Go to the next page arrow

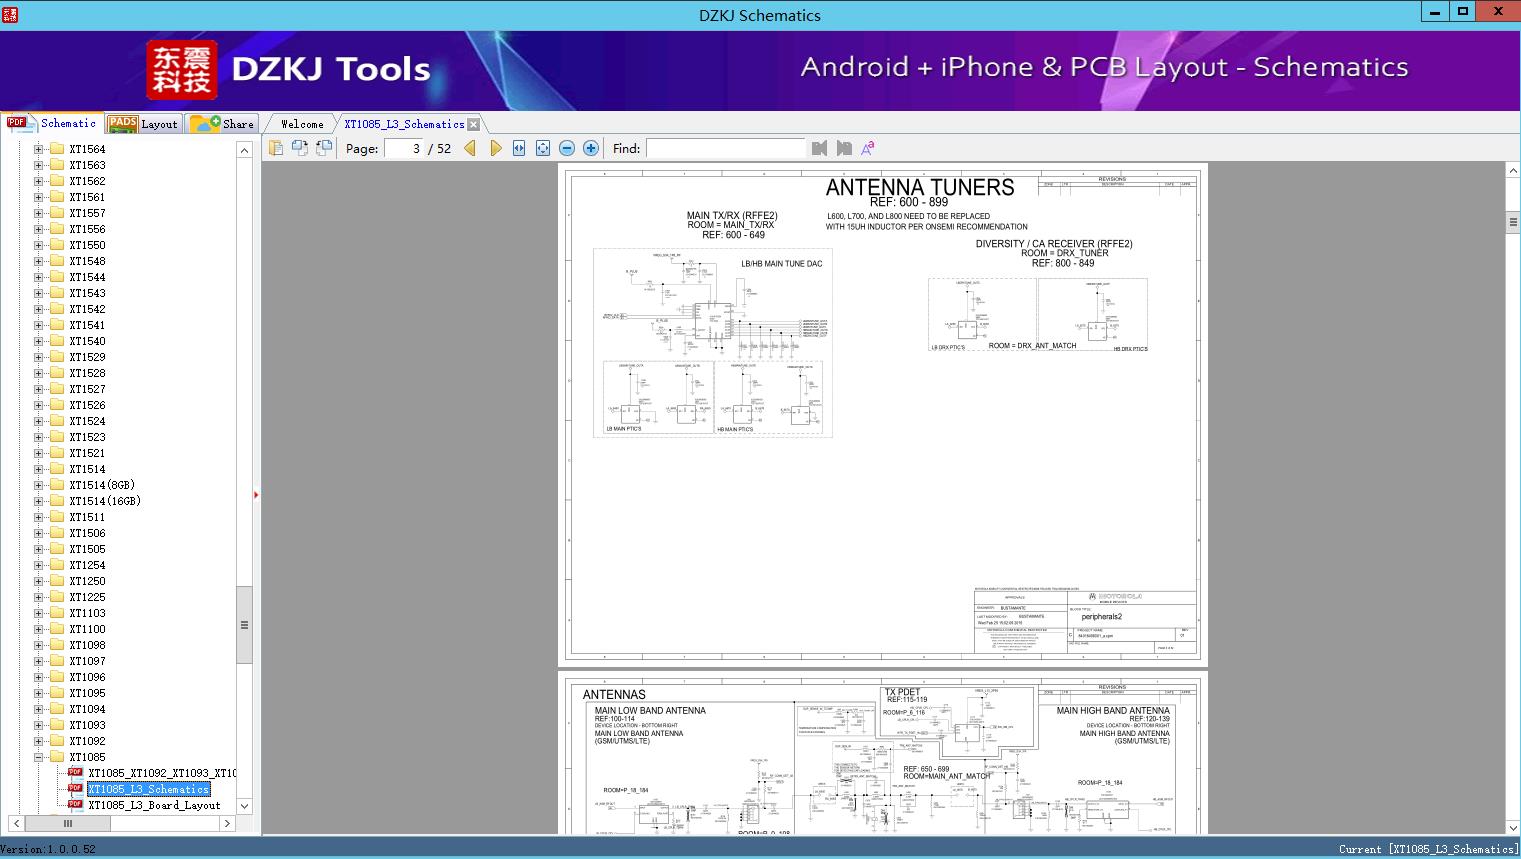click(495, 148)
